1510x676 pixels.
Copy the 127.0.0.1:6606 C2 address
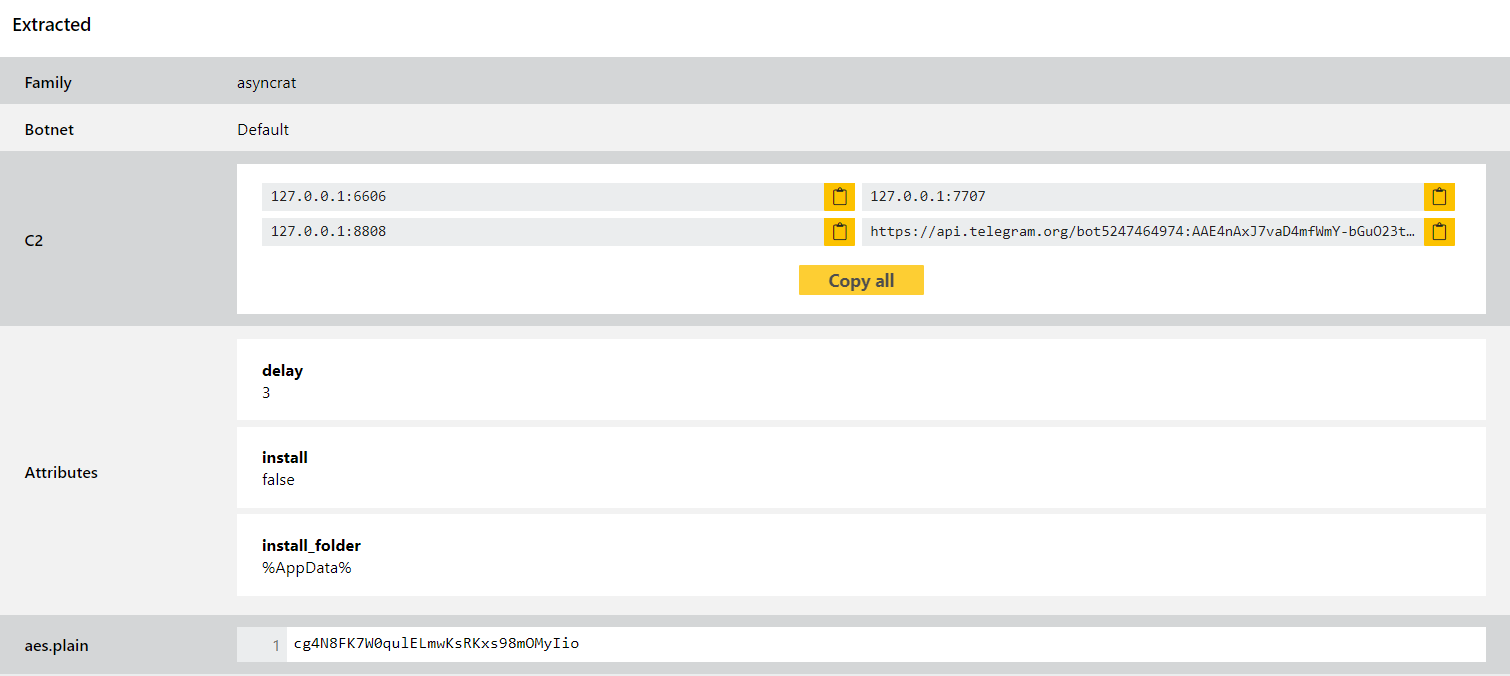(x=839, y=197)
